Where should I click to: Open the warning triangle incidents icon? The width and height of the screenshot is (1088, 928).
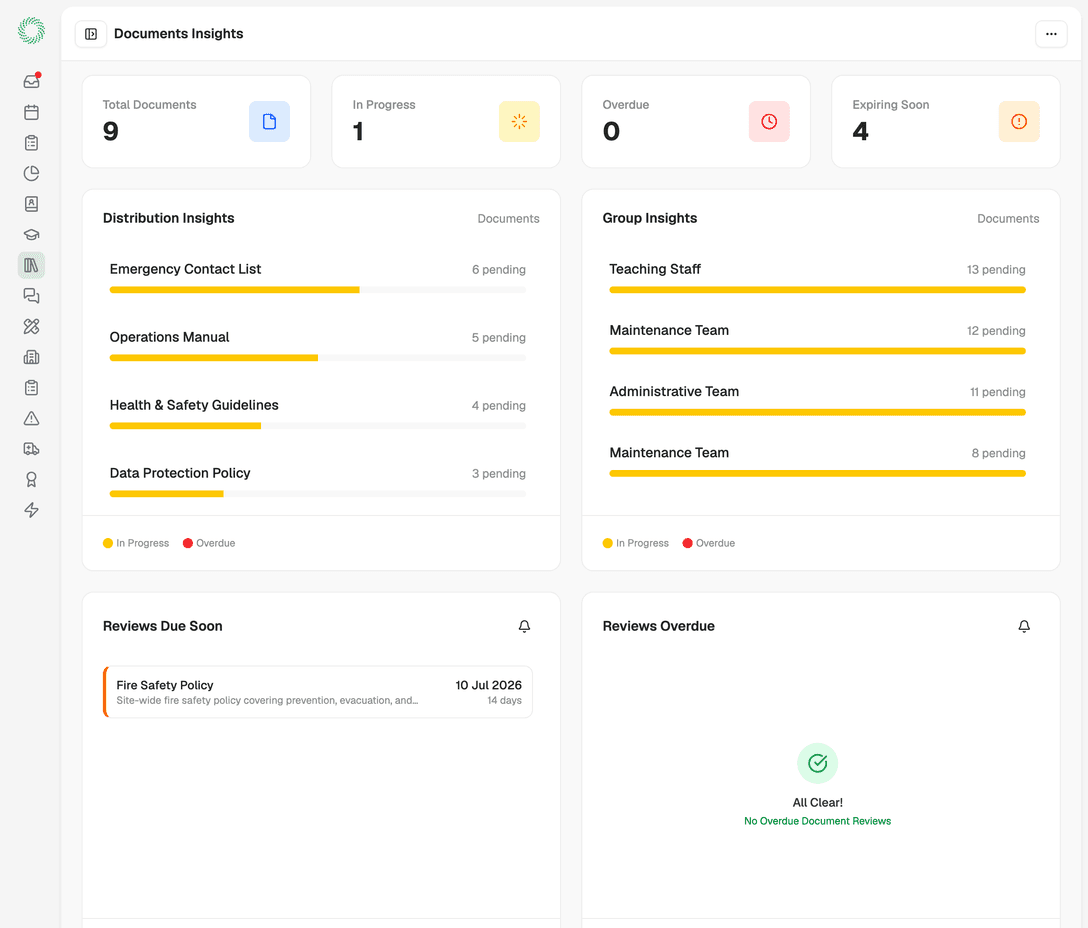[31, 418]
